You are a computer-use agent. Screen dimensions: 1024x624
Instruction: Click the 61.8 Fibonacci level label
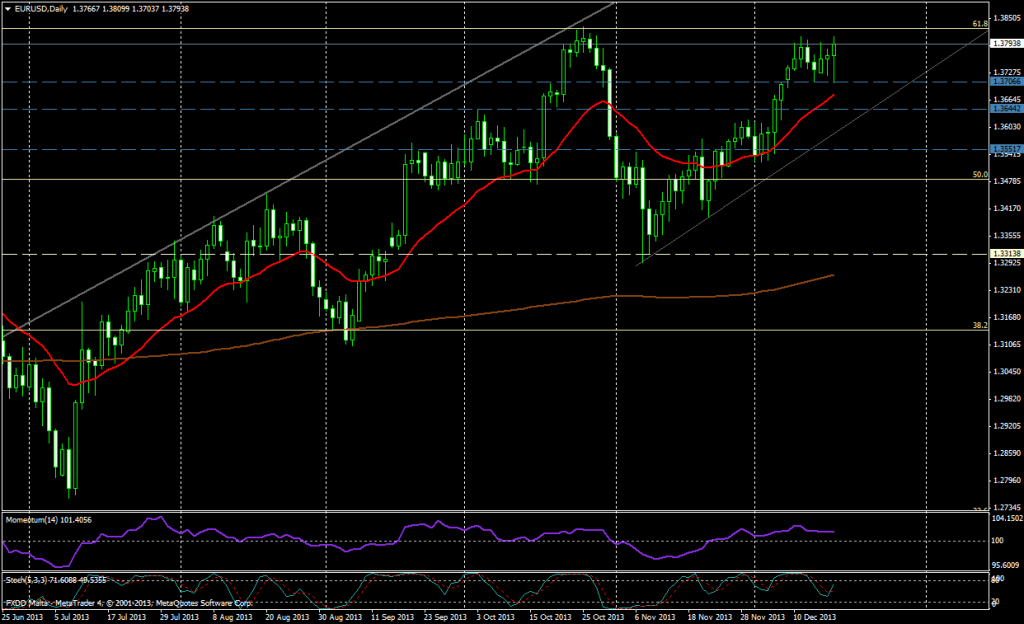(980, 23)
